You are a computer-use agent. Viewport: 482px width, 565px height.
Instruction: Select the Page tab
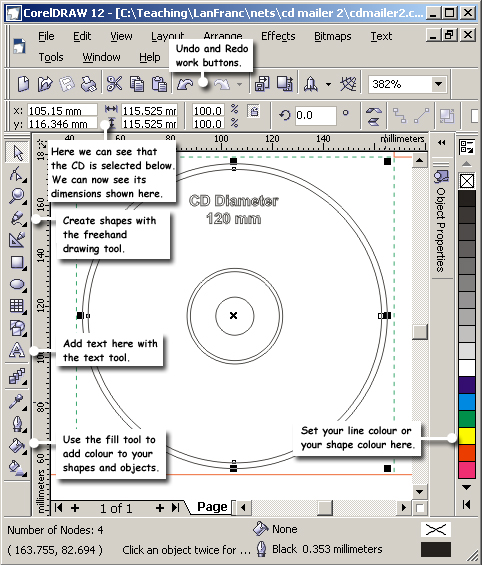tap(212, 507)
